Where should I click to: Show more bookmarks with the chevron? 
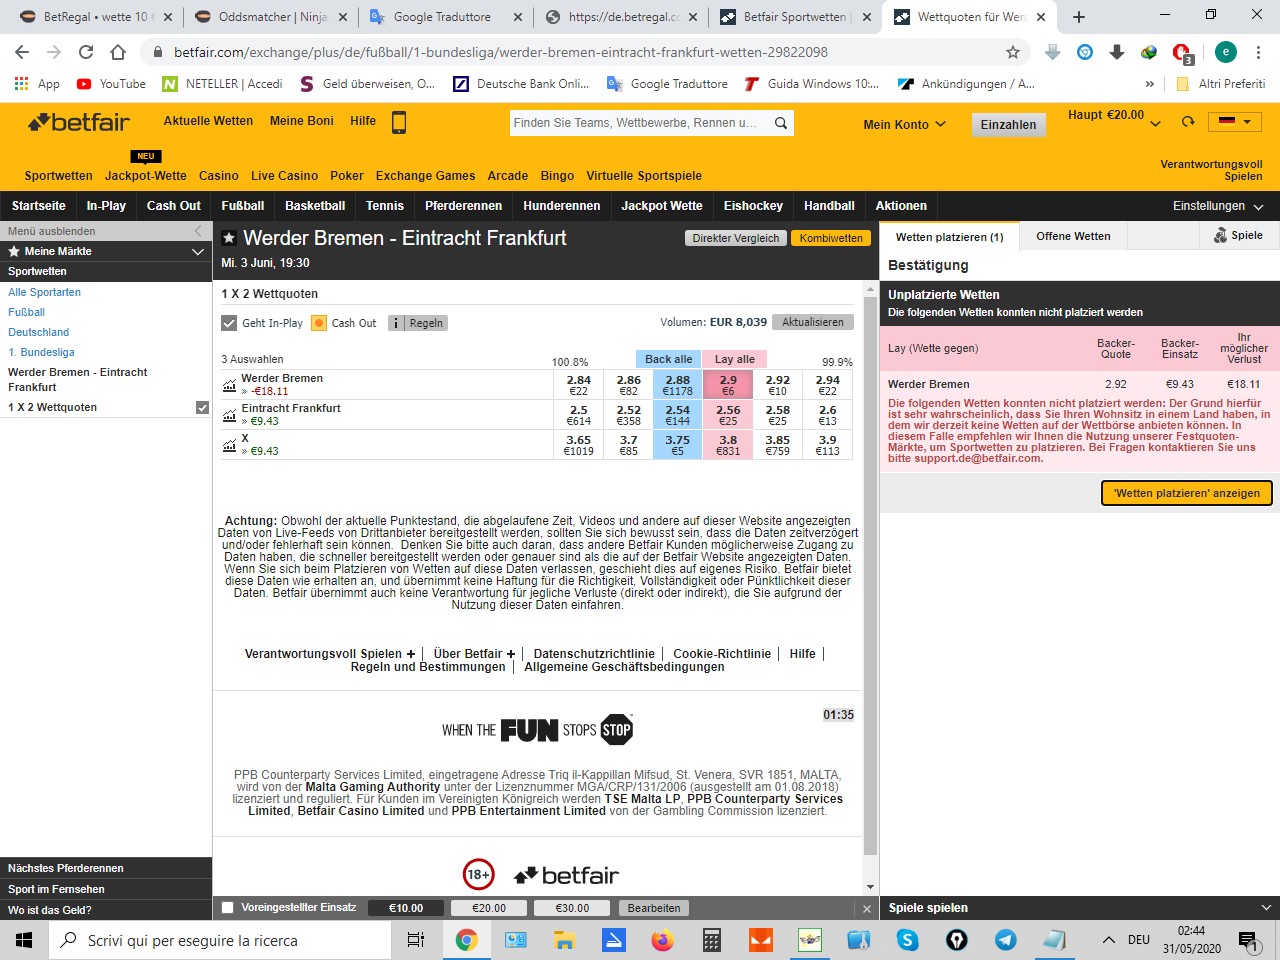point(1150,84)
